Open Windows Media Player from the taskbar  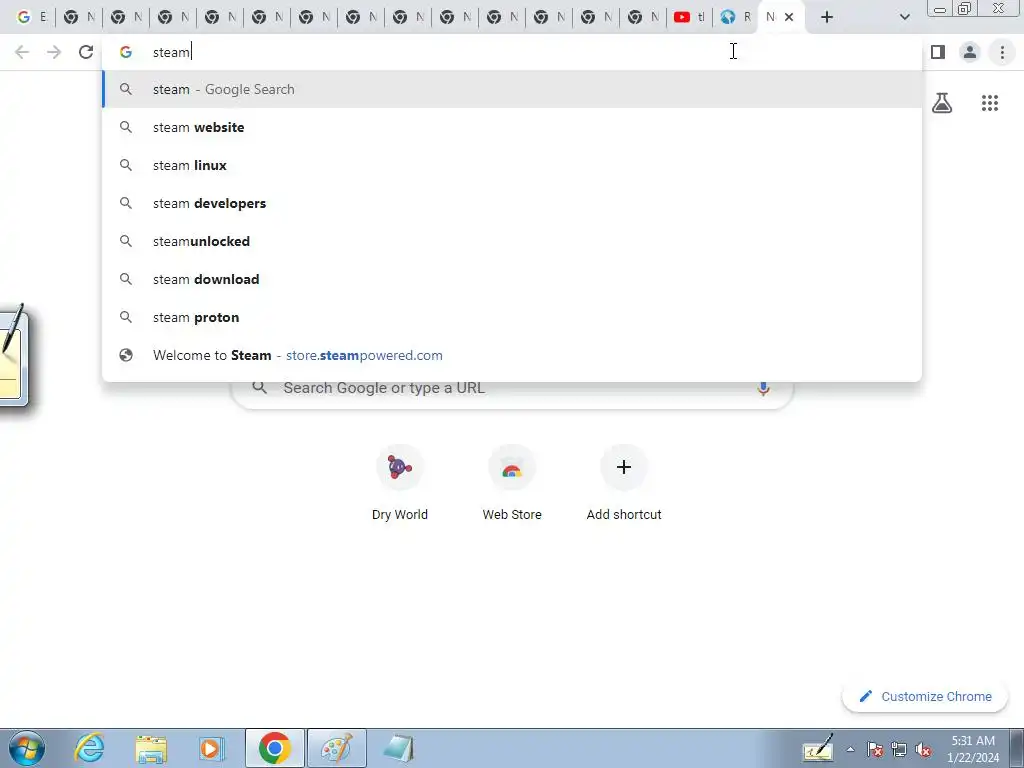(x=212, y=748)
